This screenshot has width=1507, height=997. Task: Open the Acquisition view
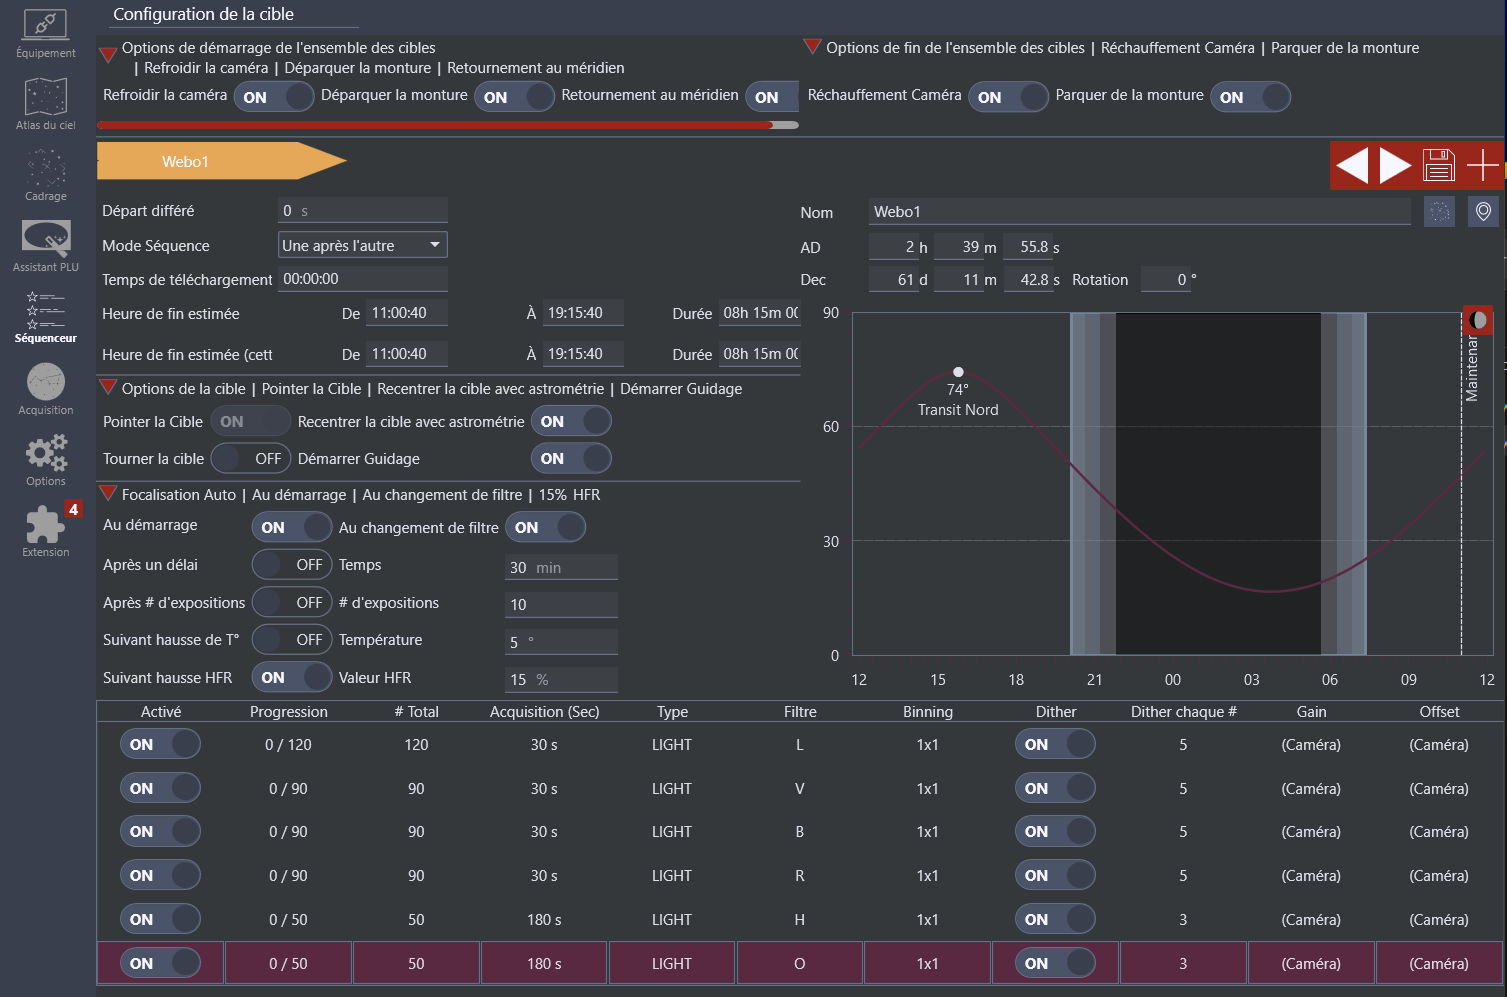click(46, 390)
